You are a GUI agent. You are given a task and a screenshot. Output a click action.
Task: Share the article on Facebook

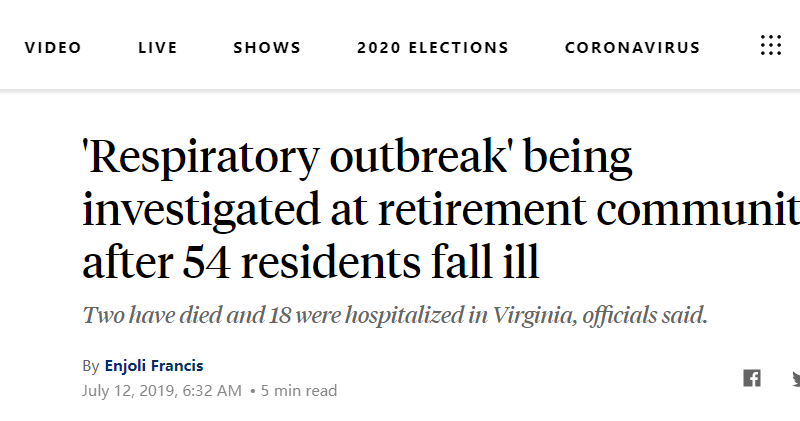click(751, 378)
